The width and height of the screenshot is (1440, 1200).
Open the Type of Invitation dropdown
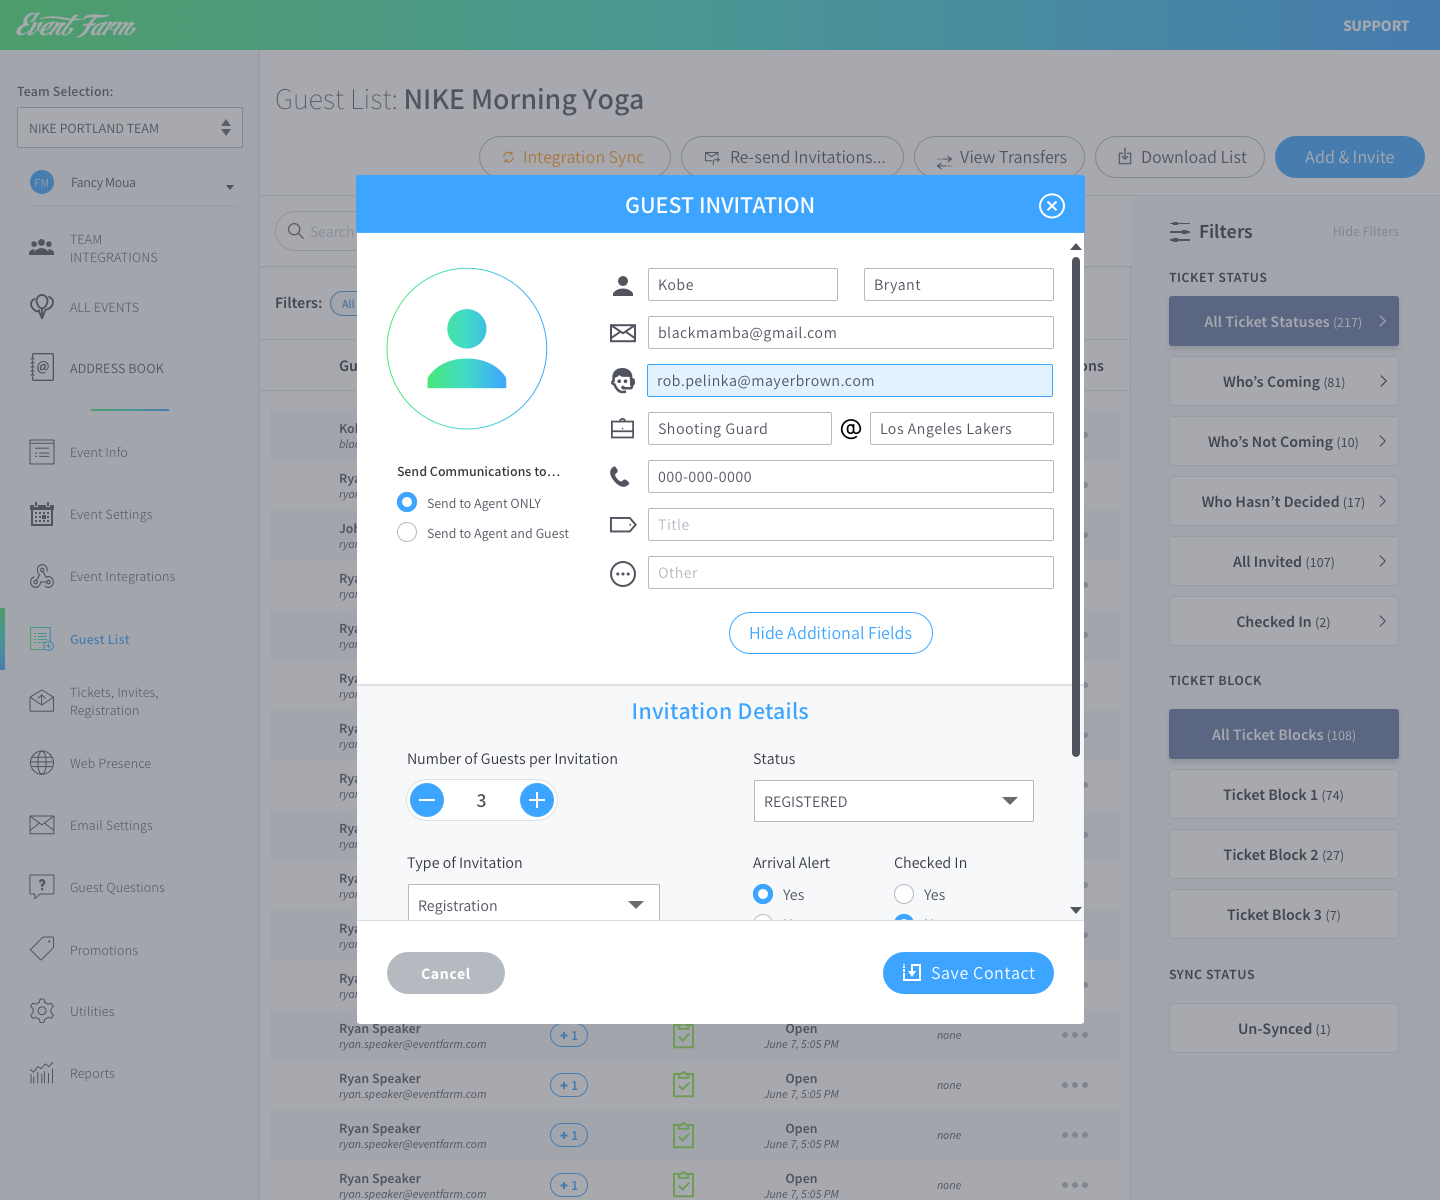coord(533,903)
